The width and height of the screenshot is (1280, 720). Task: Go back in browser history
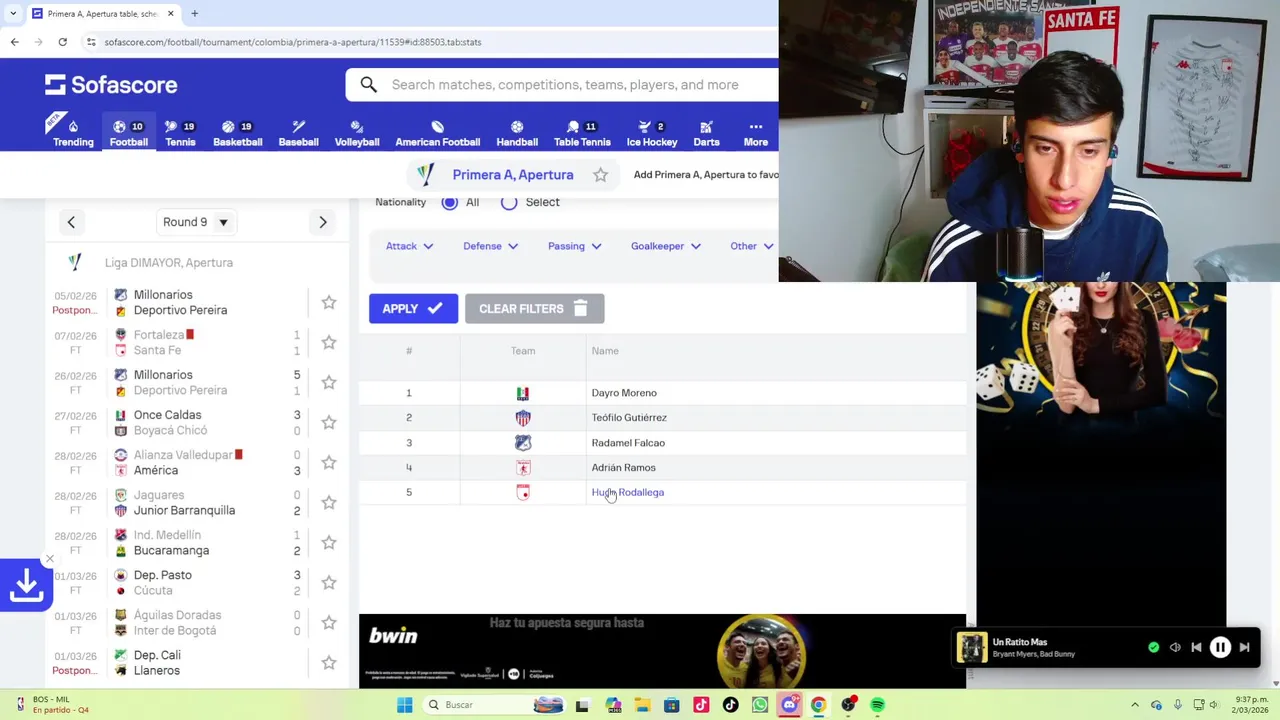pyautogui.click(x=14, y=42)
